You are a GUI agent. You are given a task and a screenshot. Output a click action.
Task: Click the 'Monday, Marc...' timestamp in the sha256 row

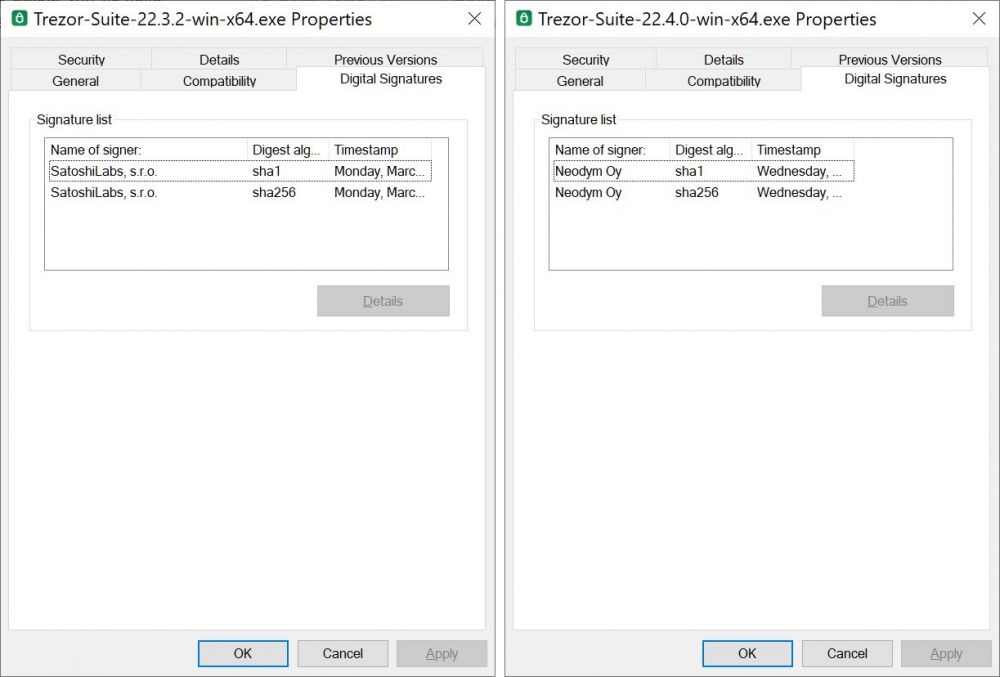pyautogui.click(x=379, y=193)
